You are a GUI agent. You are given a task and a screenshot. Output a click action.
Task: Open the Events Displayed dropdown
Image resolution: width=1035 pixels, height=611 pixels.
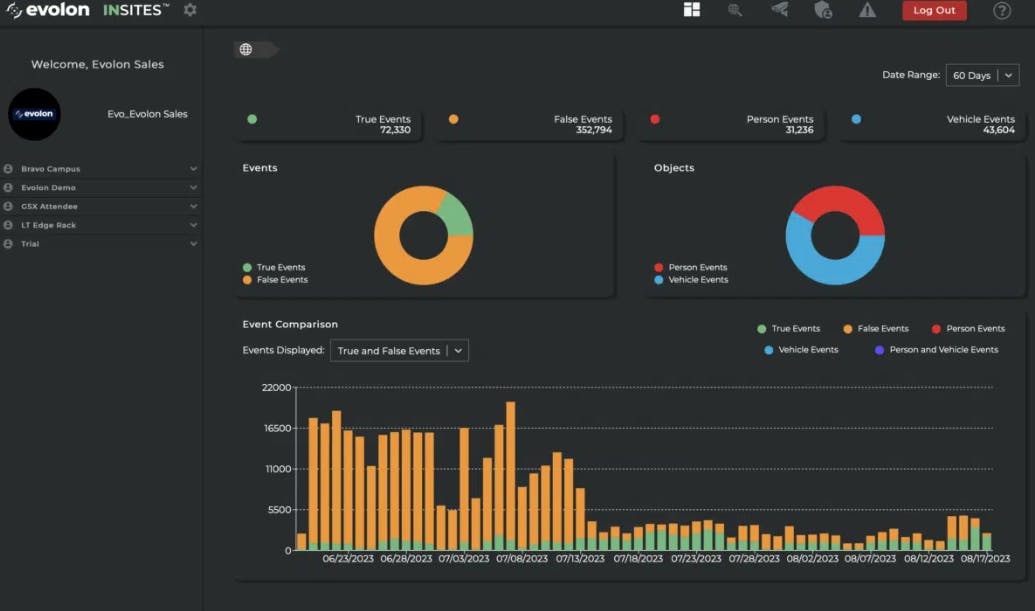[399, 351]
